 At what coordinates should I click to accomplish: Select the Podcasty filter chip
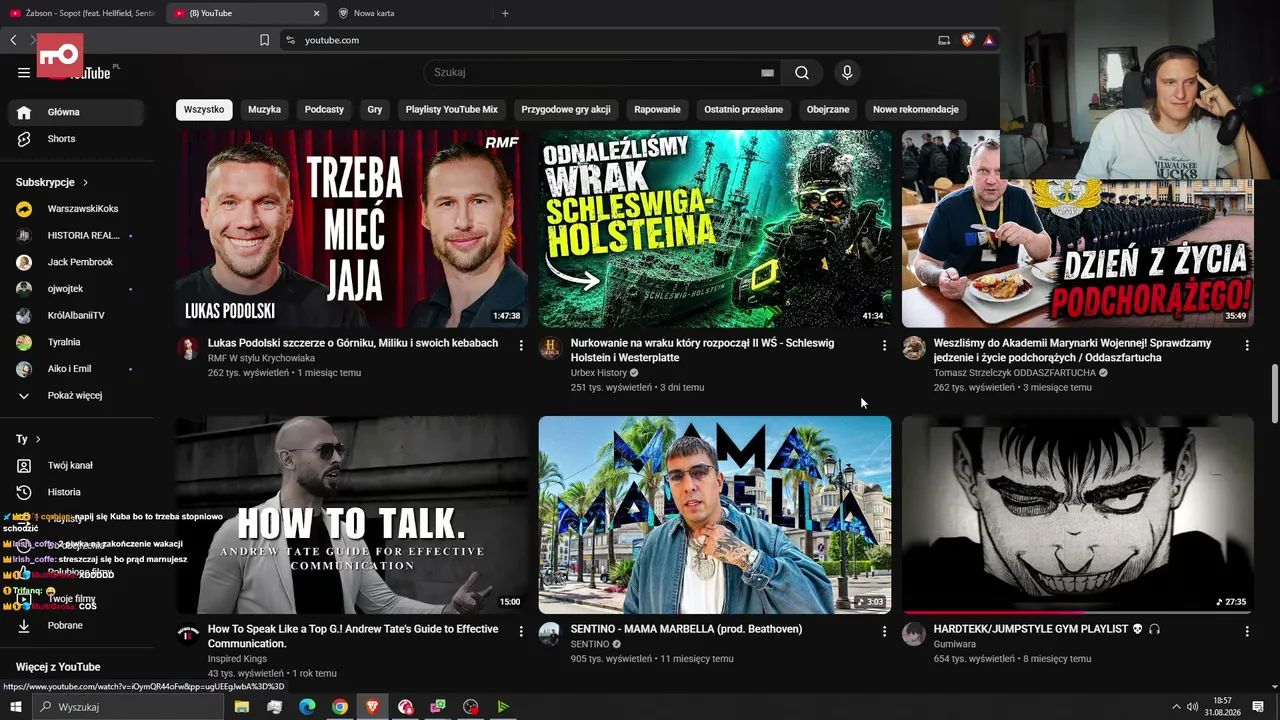point(324,109)
